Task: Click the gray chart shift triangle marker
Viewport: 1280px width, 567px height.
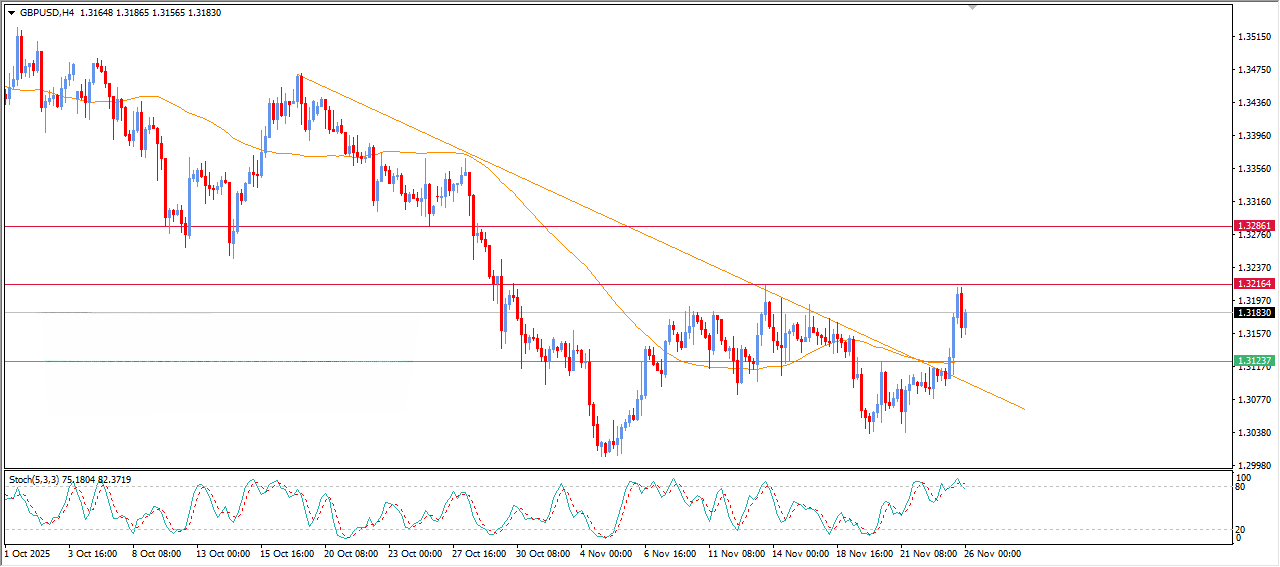Action: pyautogui.click(x=972, y=7)
